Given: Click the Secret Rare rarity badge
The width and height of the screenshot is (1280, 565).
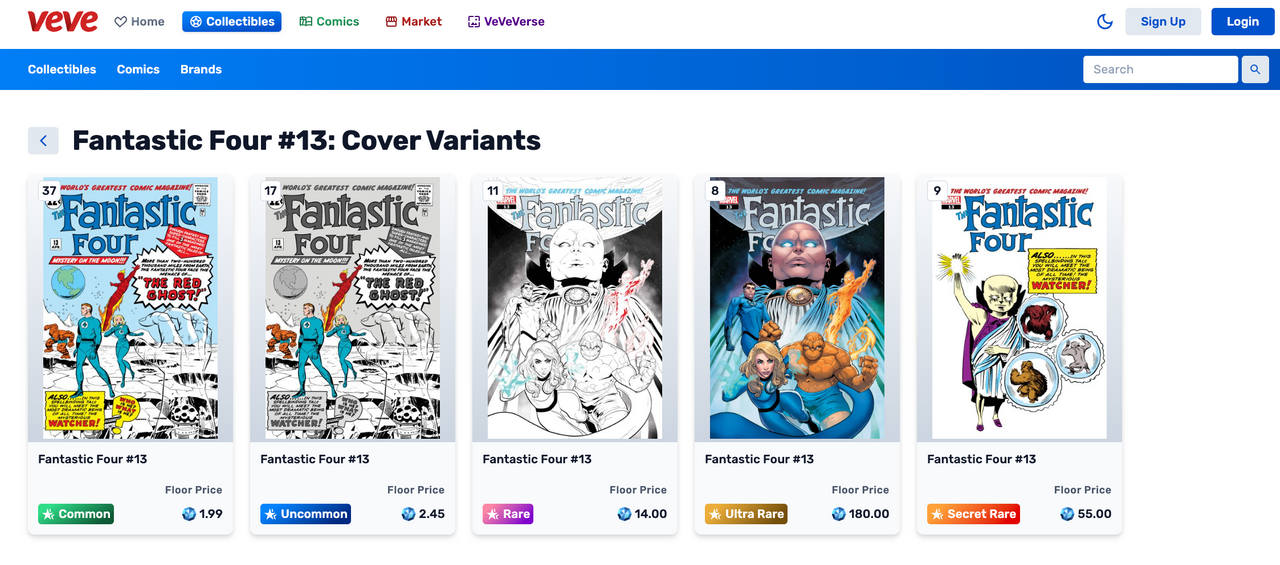Looking at the screenshot, I should point(973,514).
